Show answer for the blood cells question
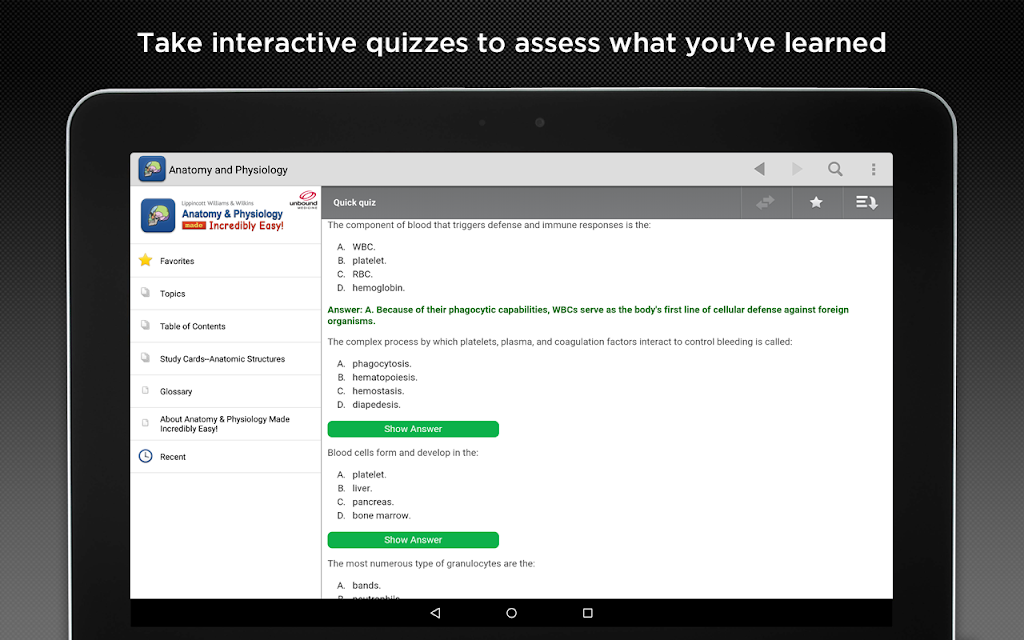 coord(413,540)
